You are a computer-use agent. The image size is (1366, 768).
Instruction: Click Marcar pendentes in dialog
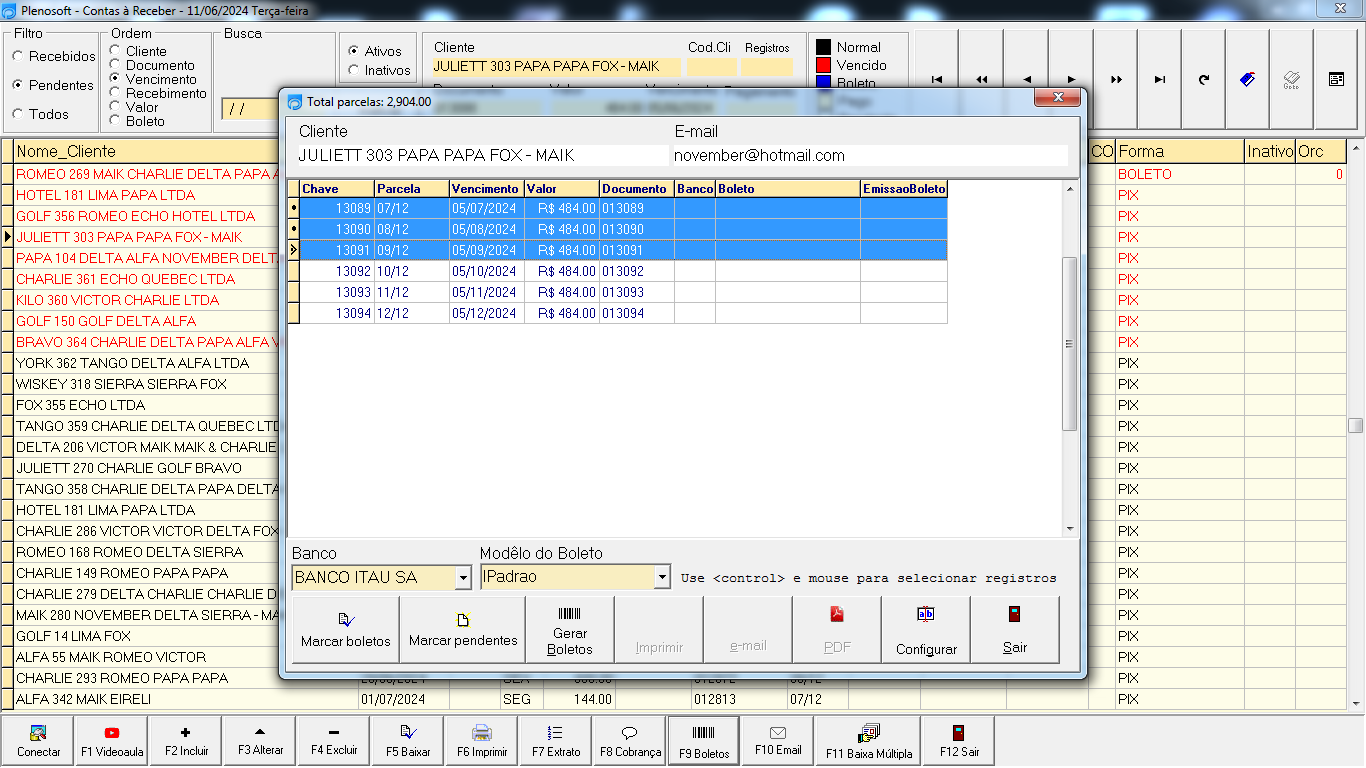pyautogui.click(x=463, y=630)
